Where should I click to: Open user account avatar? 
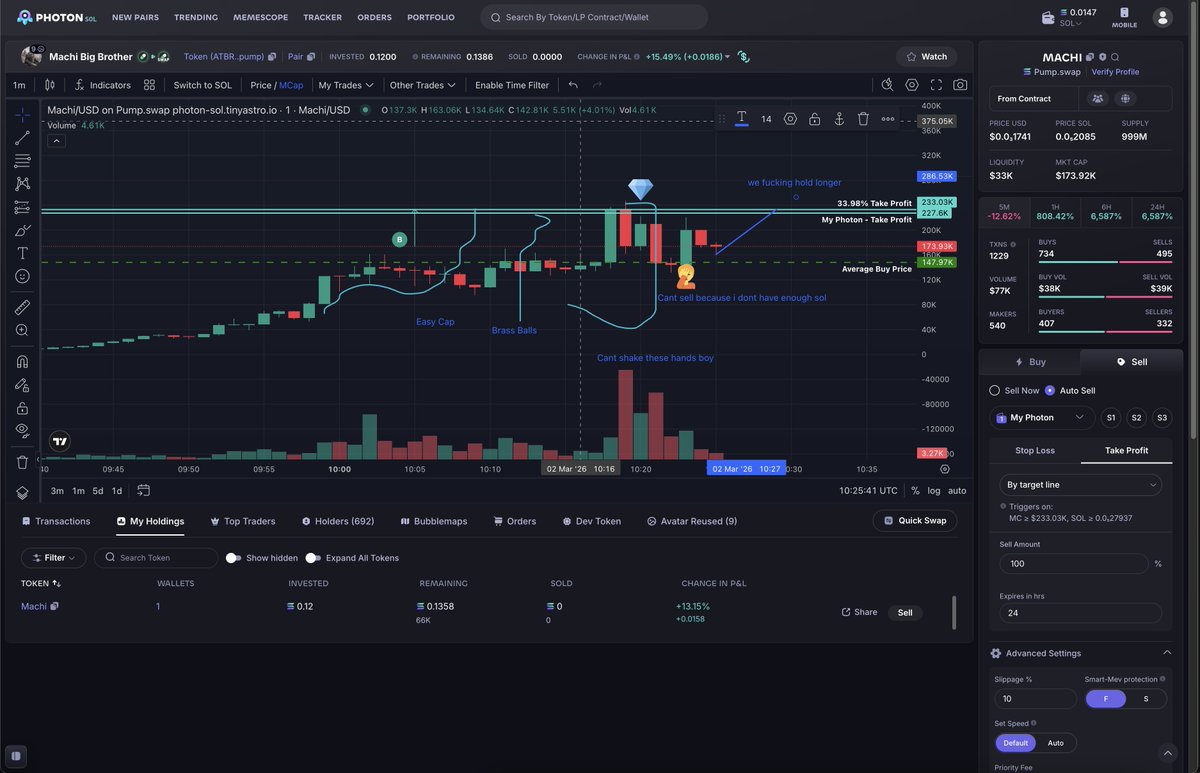pos(1163,17)
